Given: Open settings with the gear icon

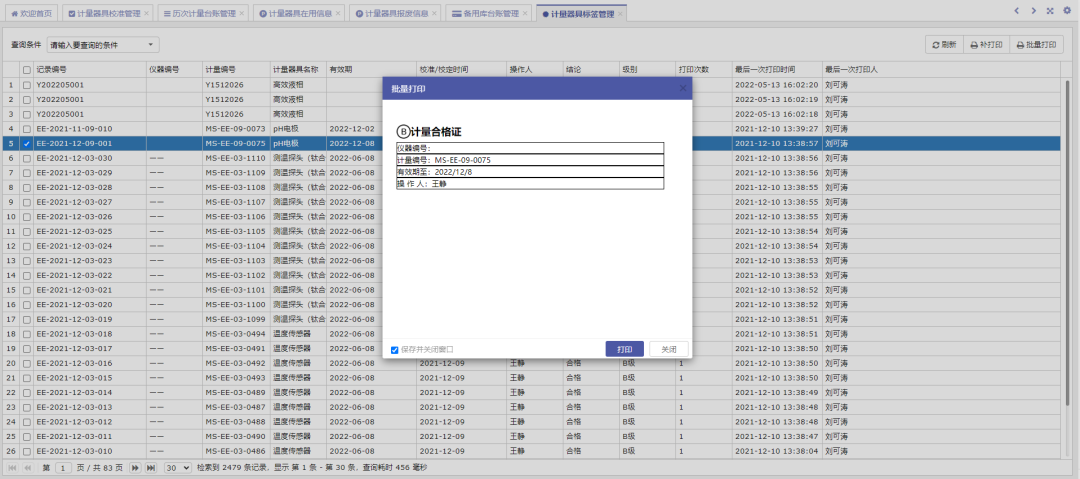Looking at the screenshot, I should pyautogui.click(x=1067, y=10).
